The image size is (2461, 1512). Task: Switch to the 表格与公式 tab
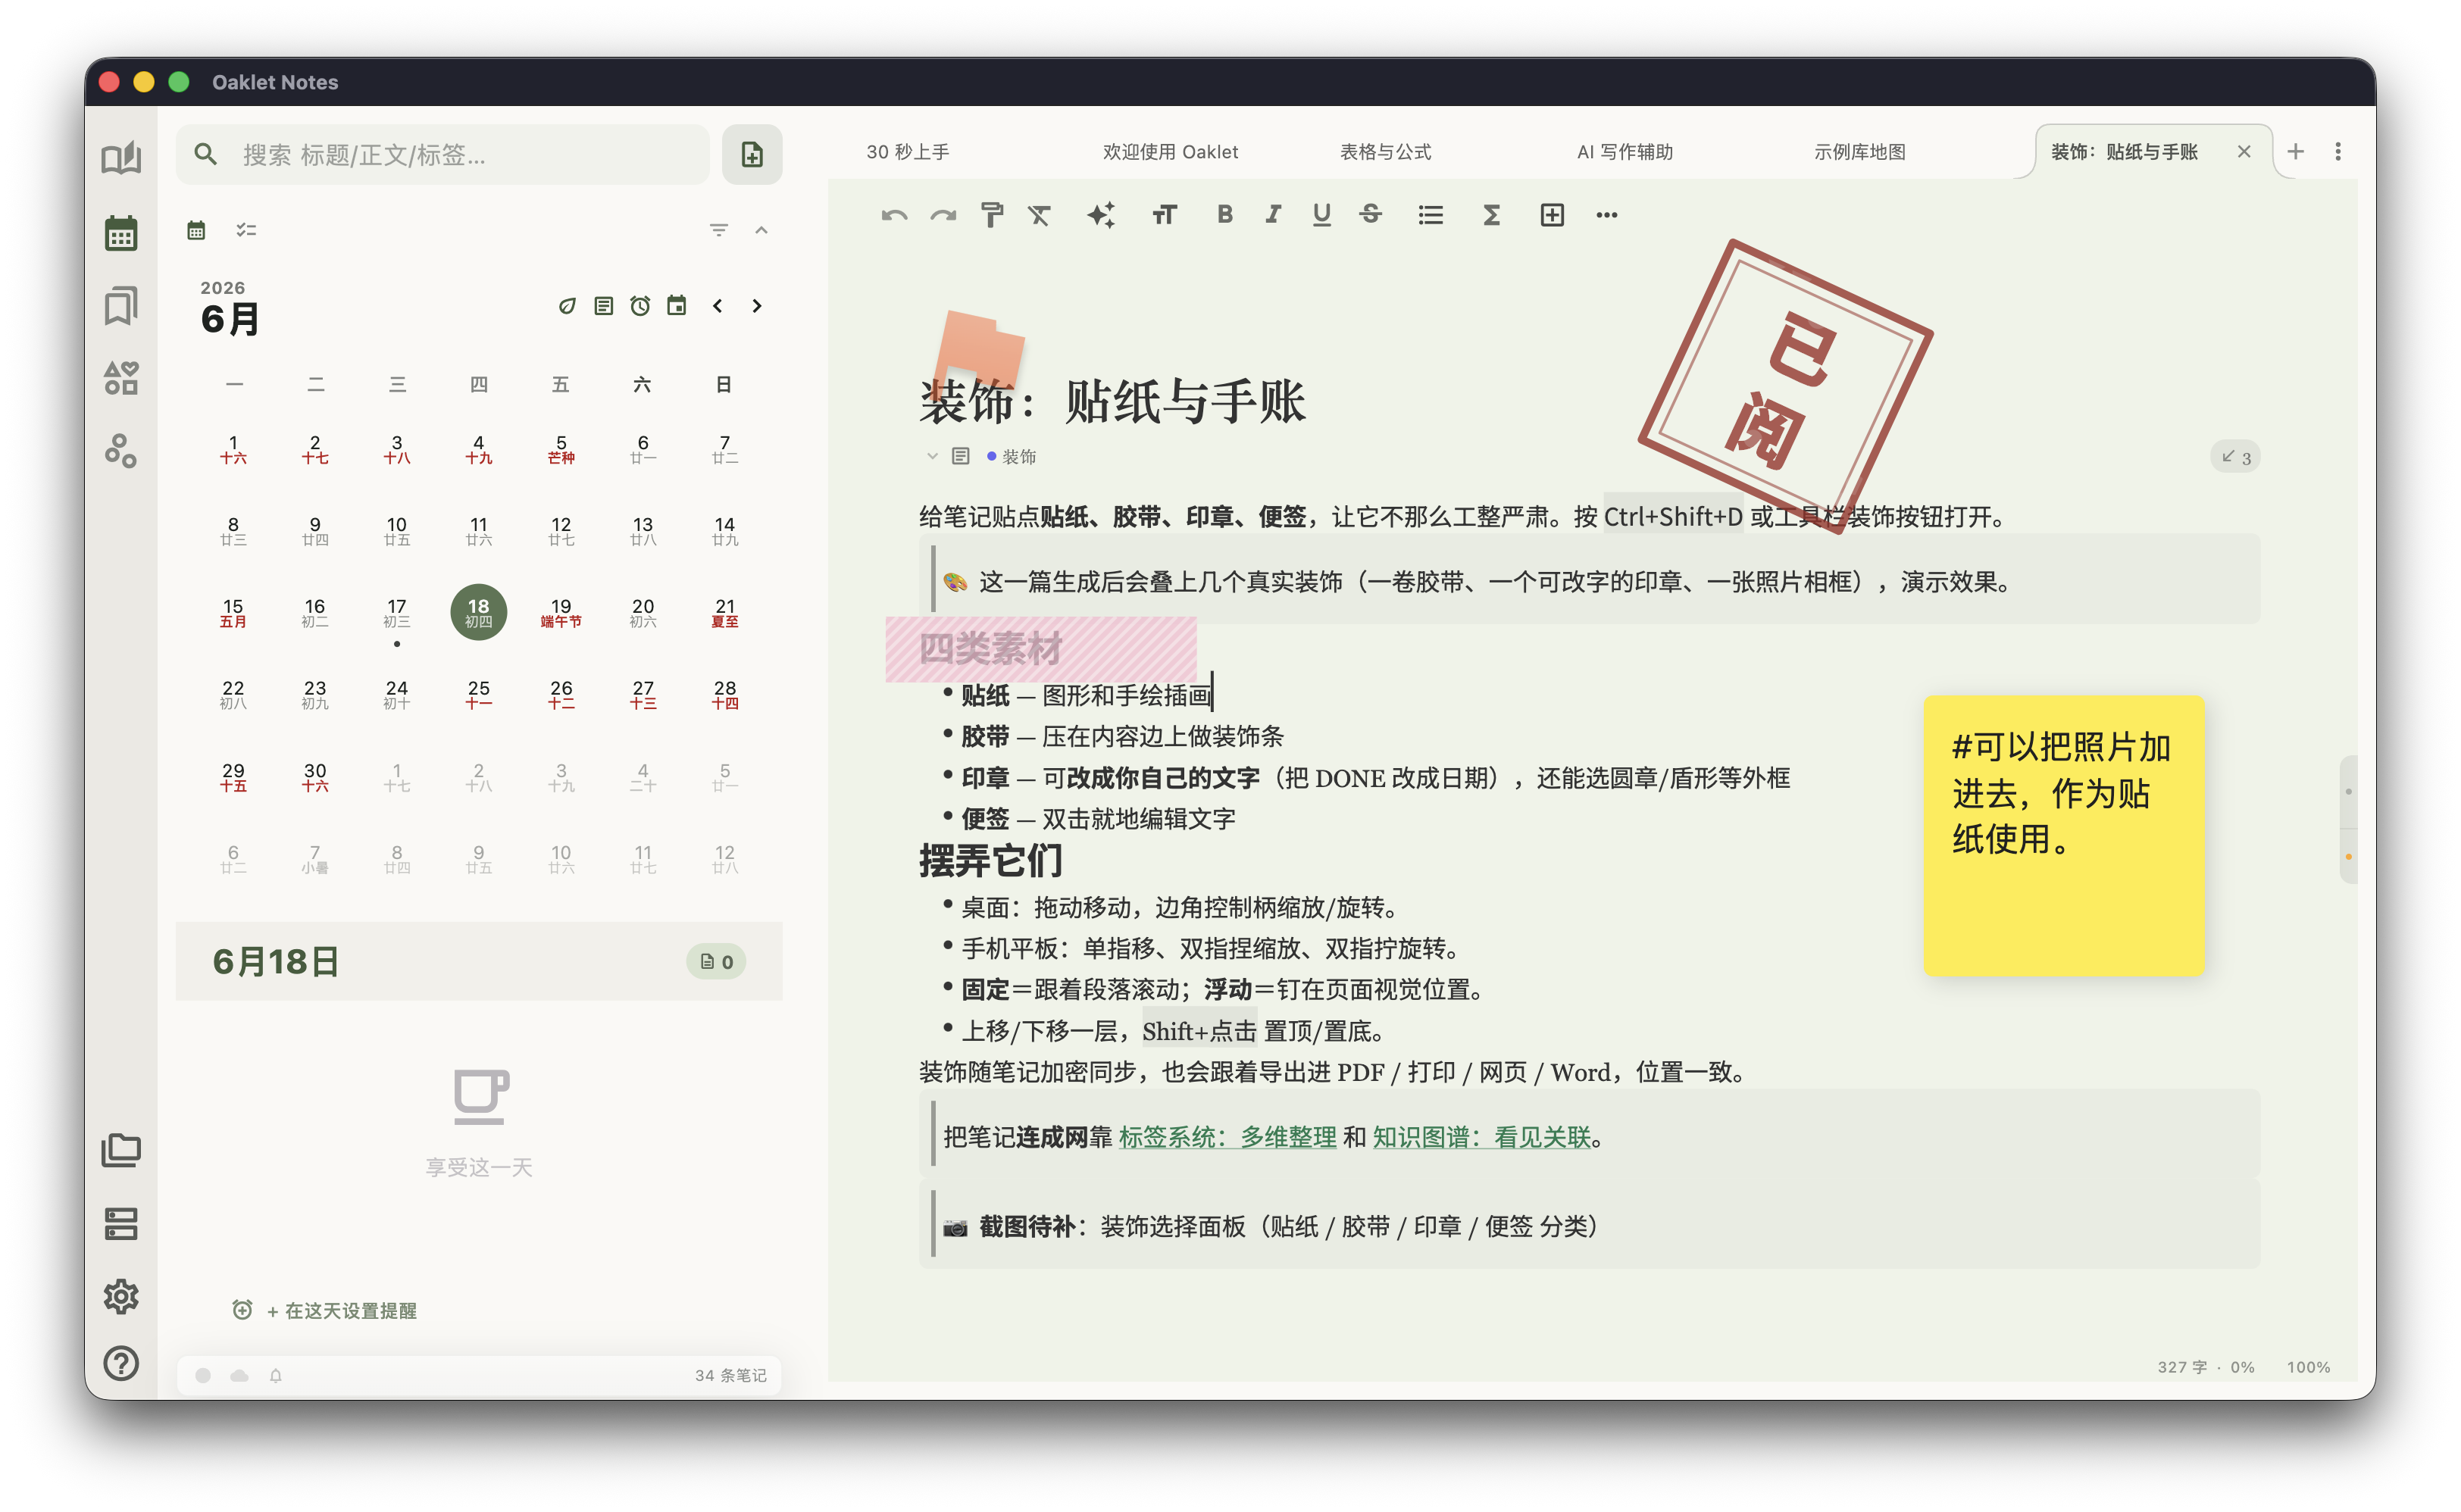point(1385,152)
